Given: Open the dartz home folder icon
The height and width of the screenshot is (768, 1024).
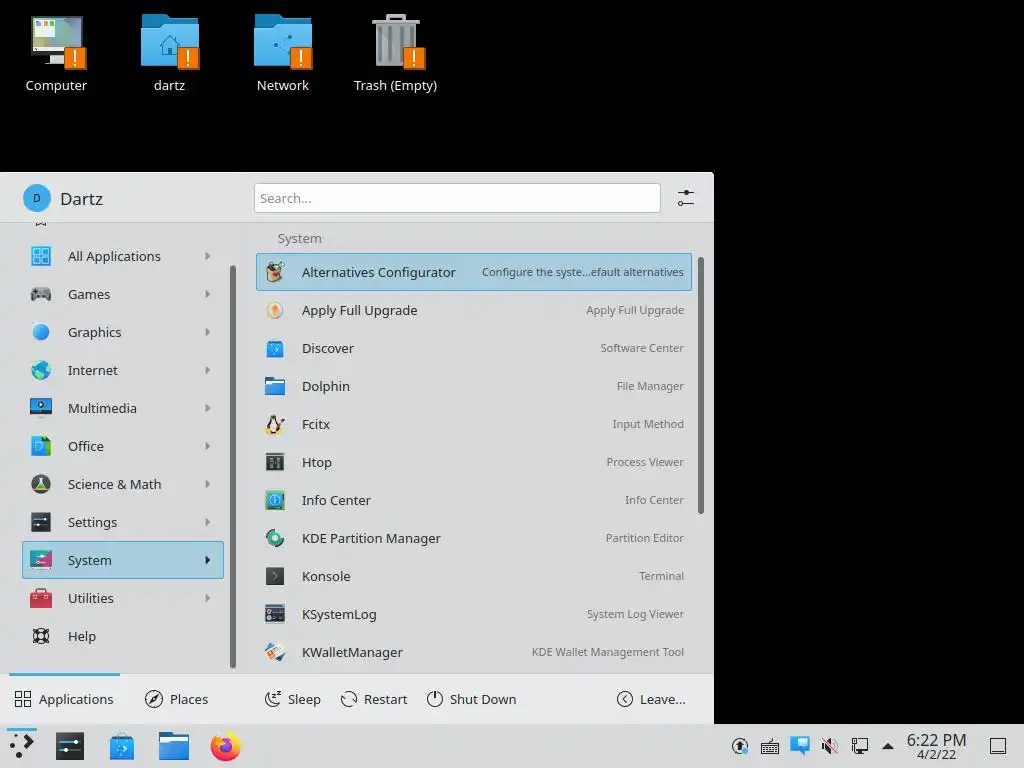Looking at the screenshot, I should tap(170, 54).
